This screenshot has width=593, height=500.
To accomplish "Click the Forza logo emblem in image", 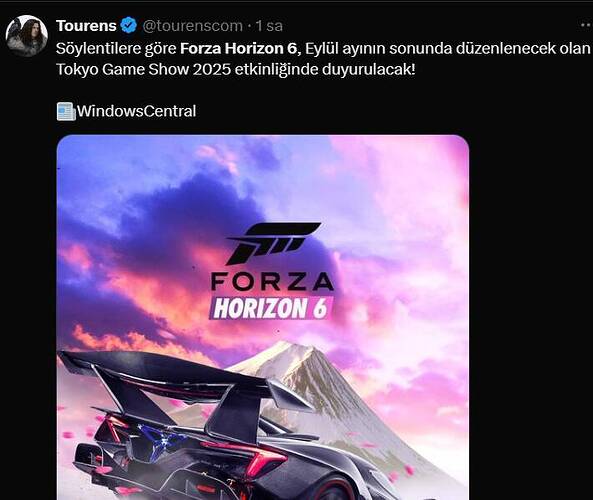I will [273, 243].
